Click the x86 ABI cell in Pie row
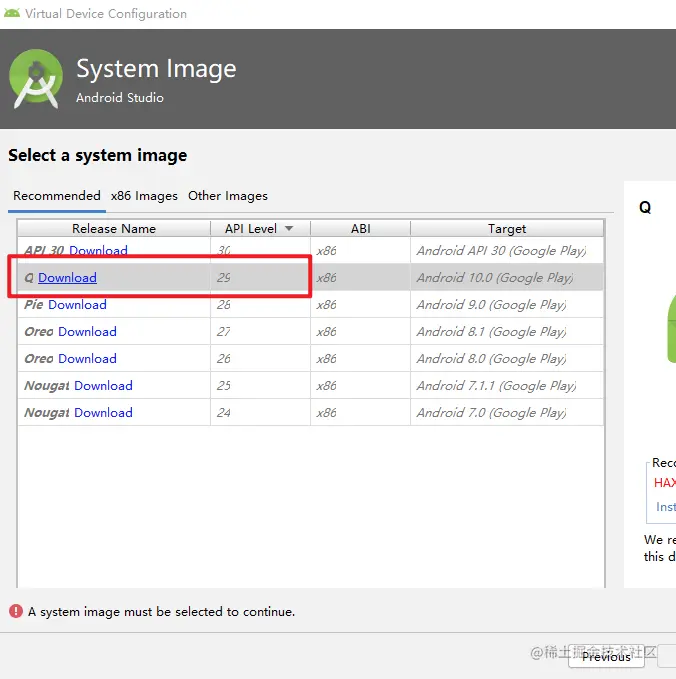 tap(360, 304)
